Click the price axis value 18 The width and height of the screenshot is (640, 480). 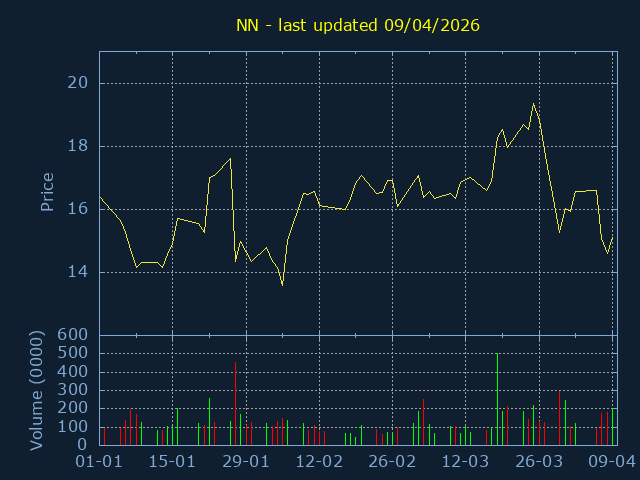pyautogui.click(x=78, y=146)
